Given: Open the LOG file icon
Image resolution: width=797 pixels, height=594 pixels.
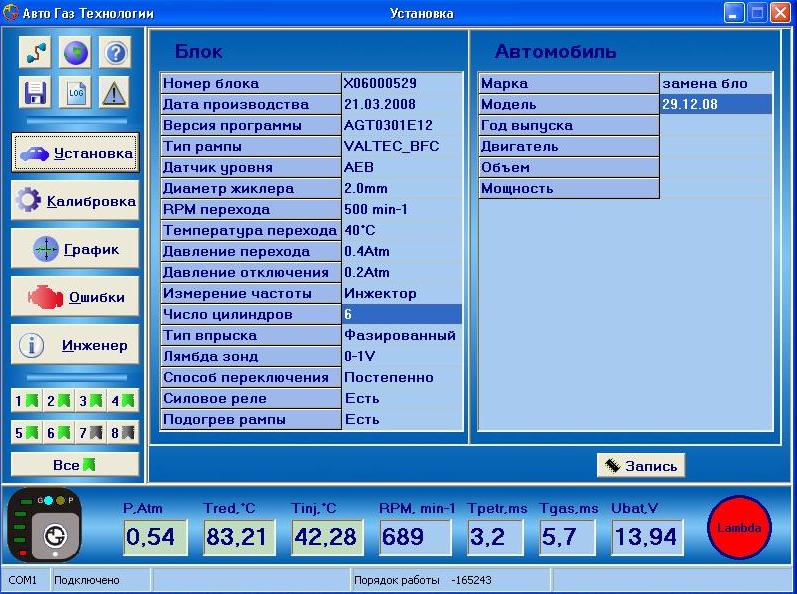Looking at the screenshot, I should tap(75, 93).
